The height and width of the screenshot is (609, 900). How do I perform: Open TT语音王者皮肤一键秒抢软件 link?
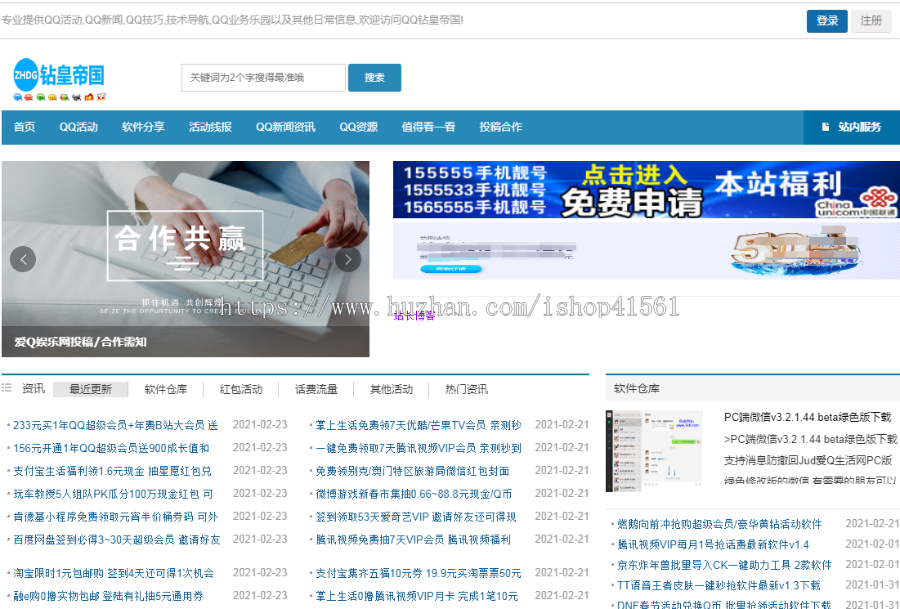(x=719, y=585)
